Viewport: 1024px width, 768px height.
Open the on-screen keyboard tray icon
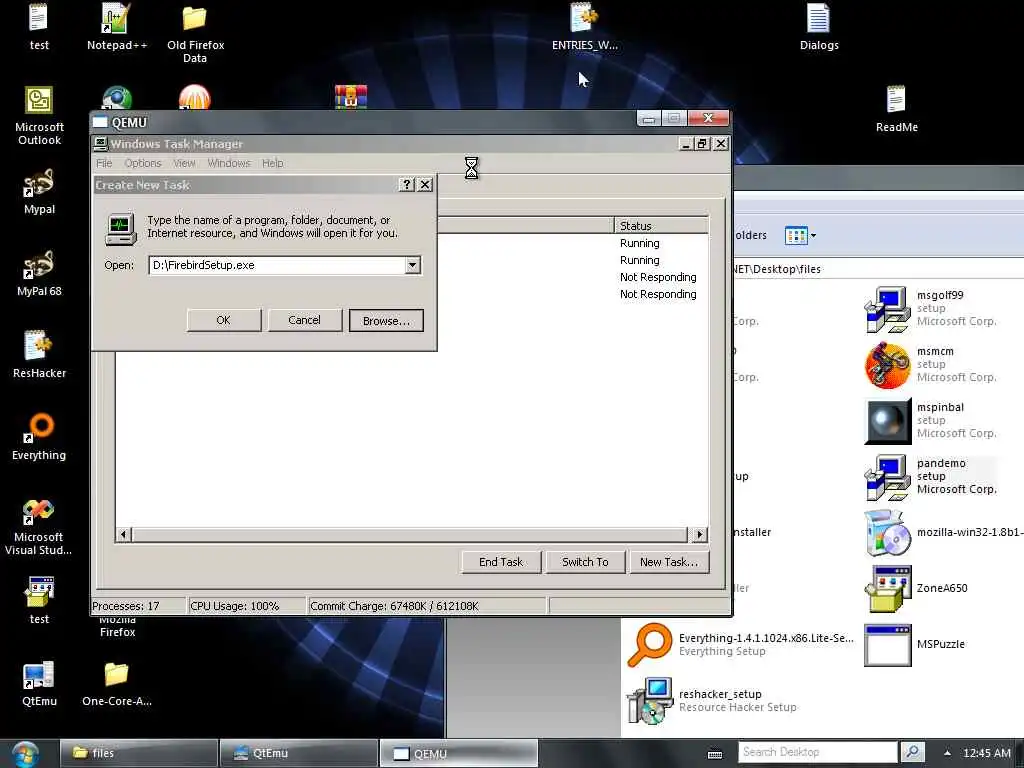tap(715, 754)
